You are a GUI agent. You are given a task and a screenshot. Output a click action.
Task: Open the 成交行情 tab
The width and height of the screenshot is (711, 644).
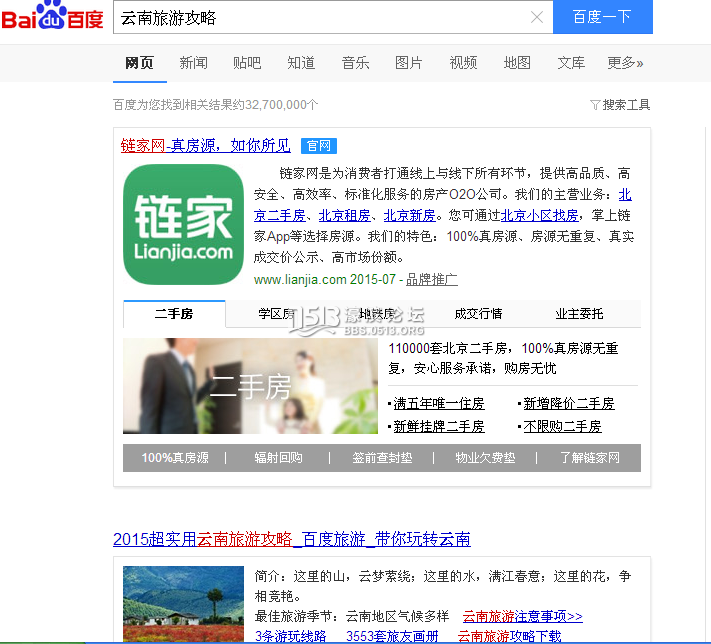pyautogui.click(x=478, y=314)
